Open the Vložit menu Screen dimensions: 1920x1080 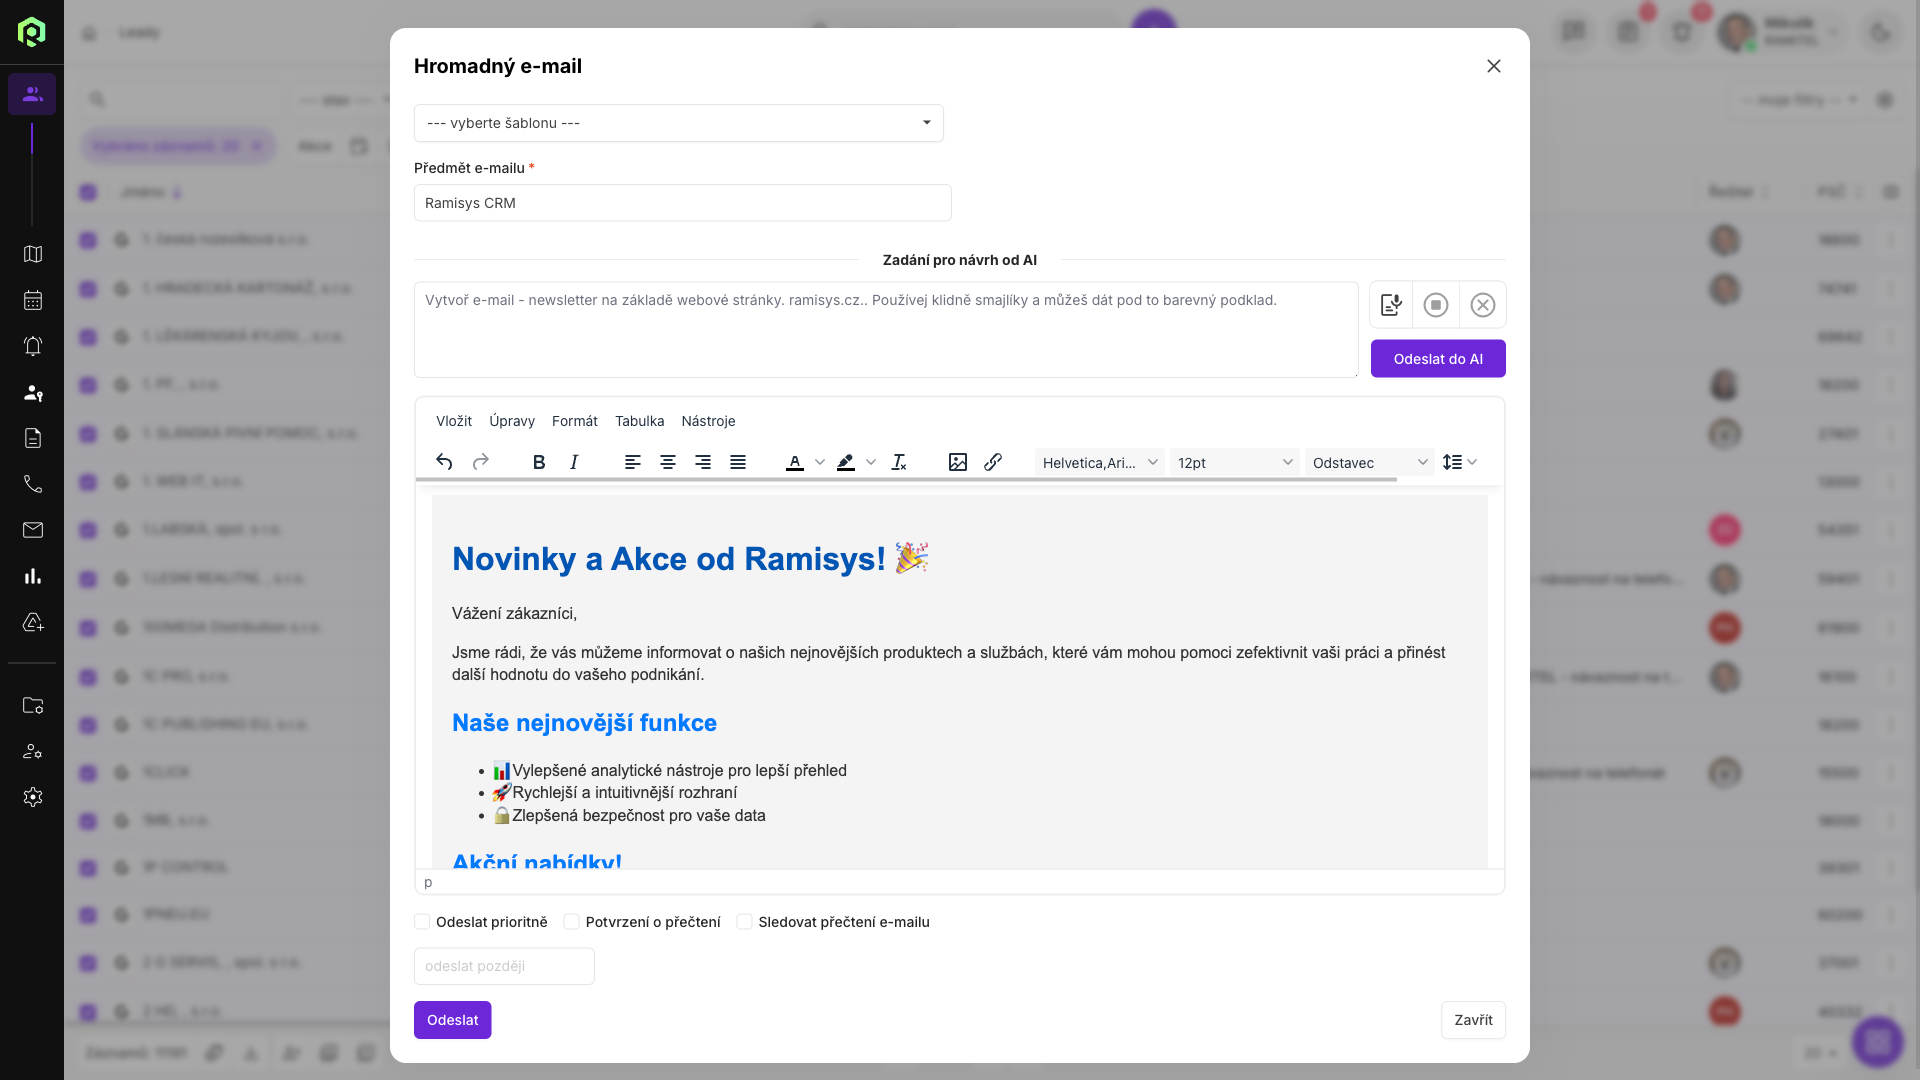tap(454, 421)
